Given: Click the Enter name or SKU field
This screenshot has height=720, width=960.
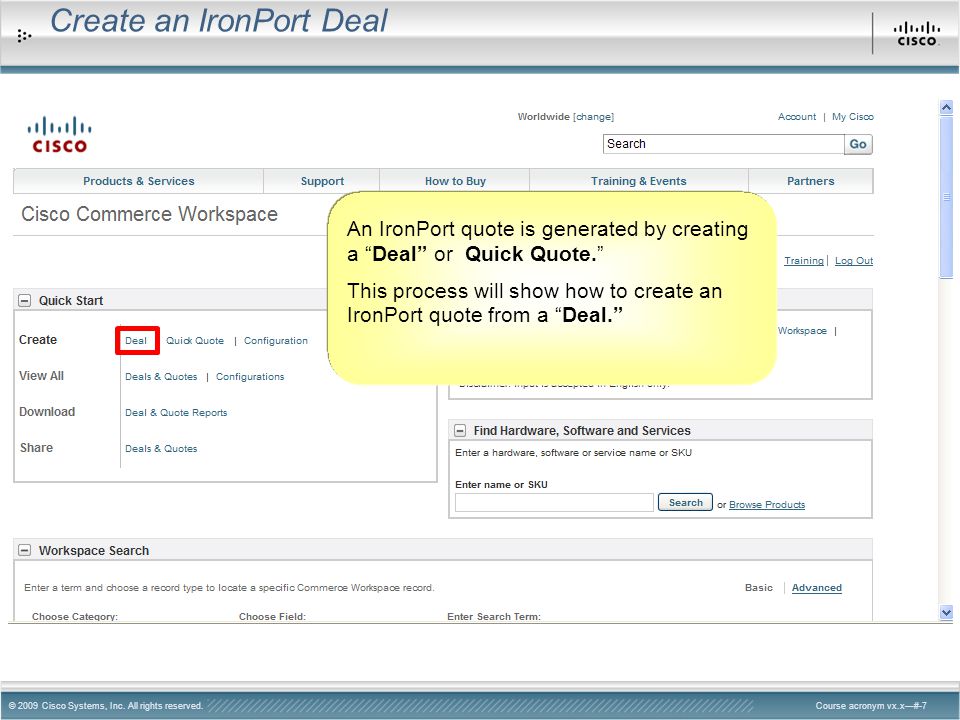Looking at the screenshot, I should tap(554, 503).
